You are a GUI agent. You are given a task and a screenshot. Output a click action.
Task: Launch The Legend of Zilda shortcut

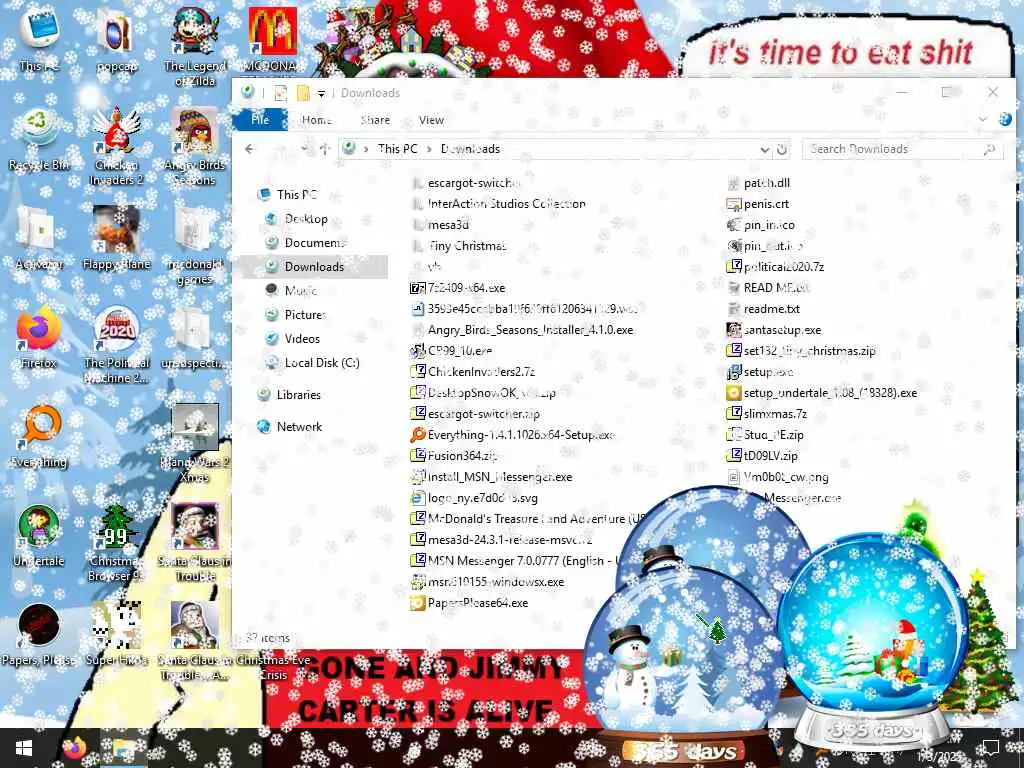(x=195, y=46)
